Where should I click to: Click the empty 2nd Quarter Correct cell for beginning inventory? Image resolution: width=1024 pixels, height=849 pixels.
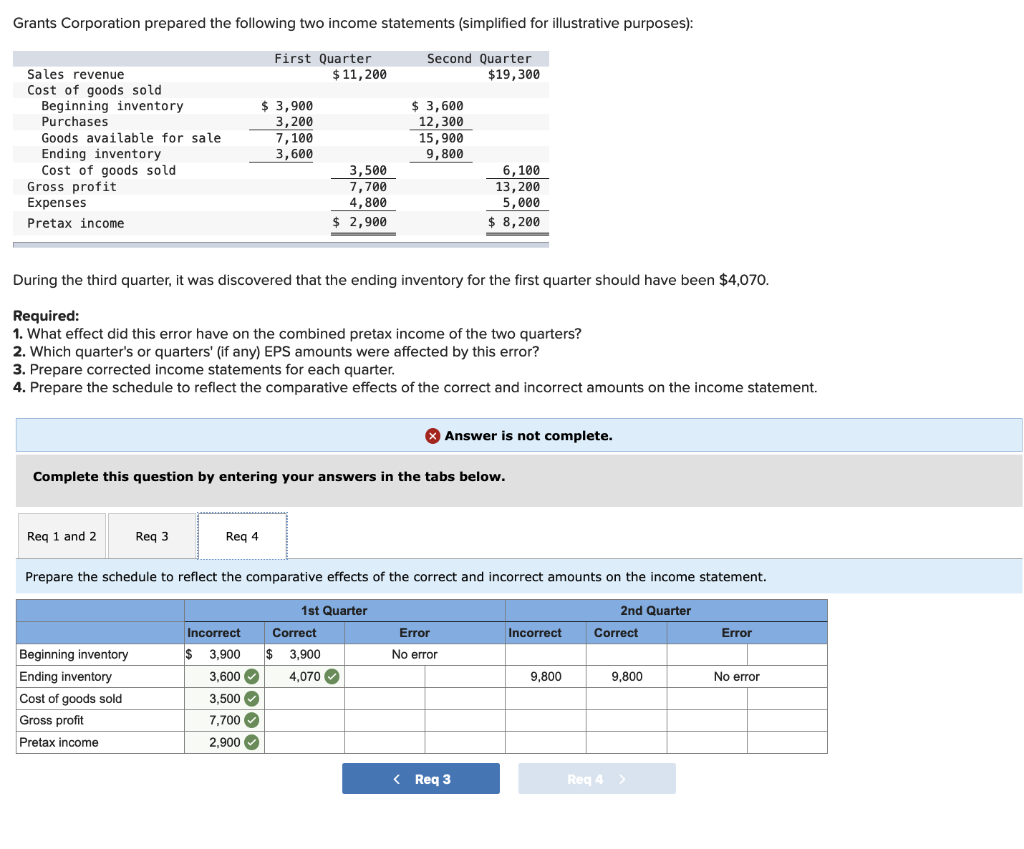coord(626,654)
